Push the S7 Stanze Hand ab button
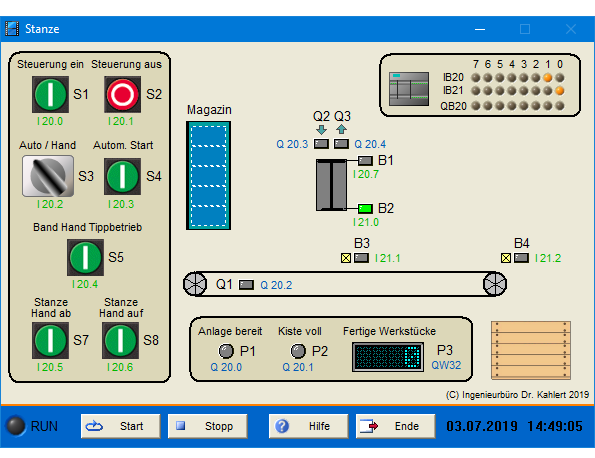The height and width of the screenshot is (458, 595). click(x=50, y=340)
